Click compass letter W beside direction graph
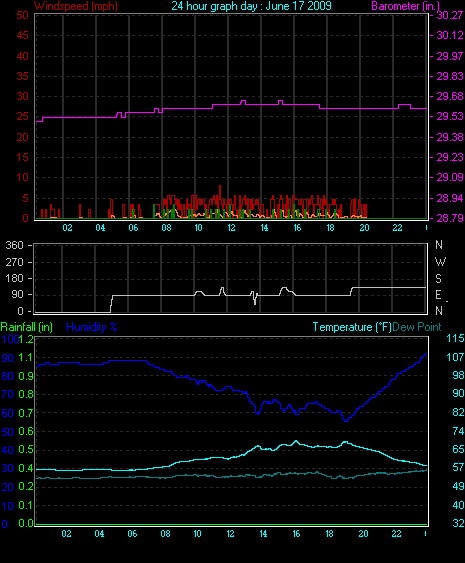Image resolution: width=465 pixels, height=563 pixels. coord(440,262)
